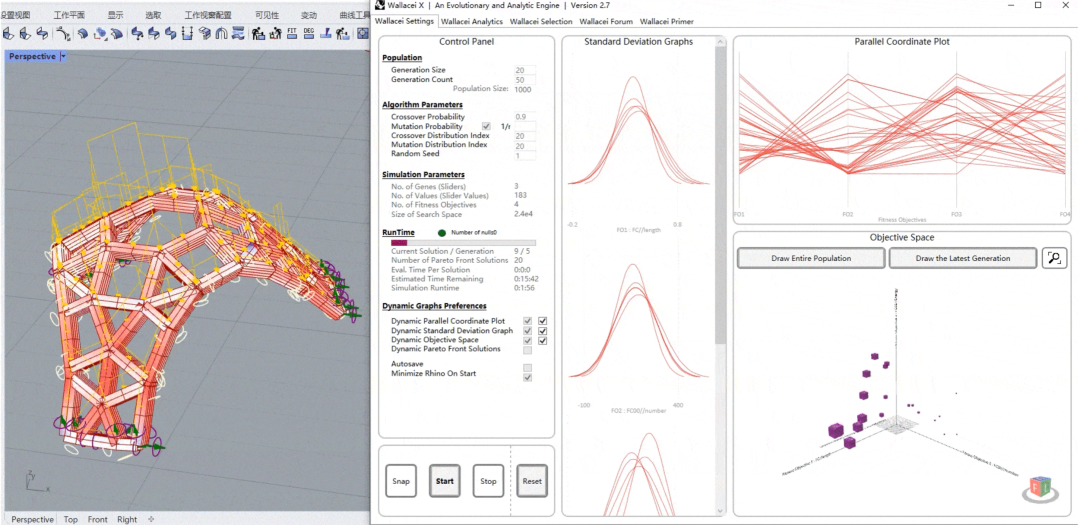Select the Wallacei Settings tab

pos(404,21)
